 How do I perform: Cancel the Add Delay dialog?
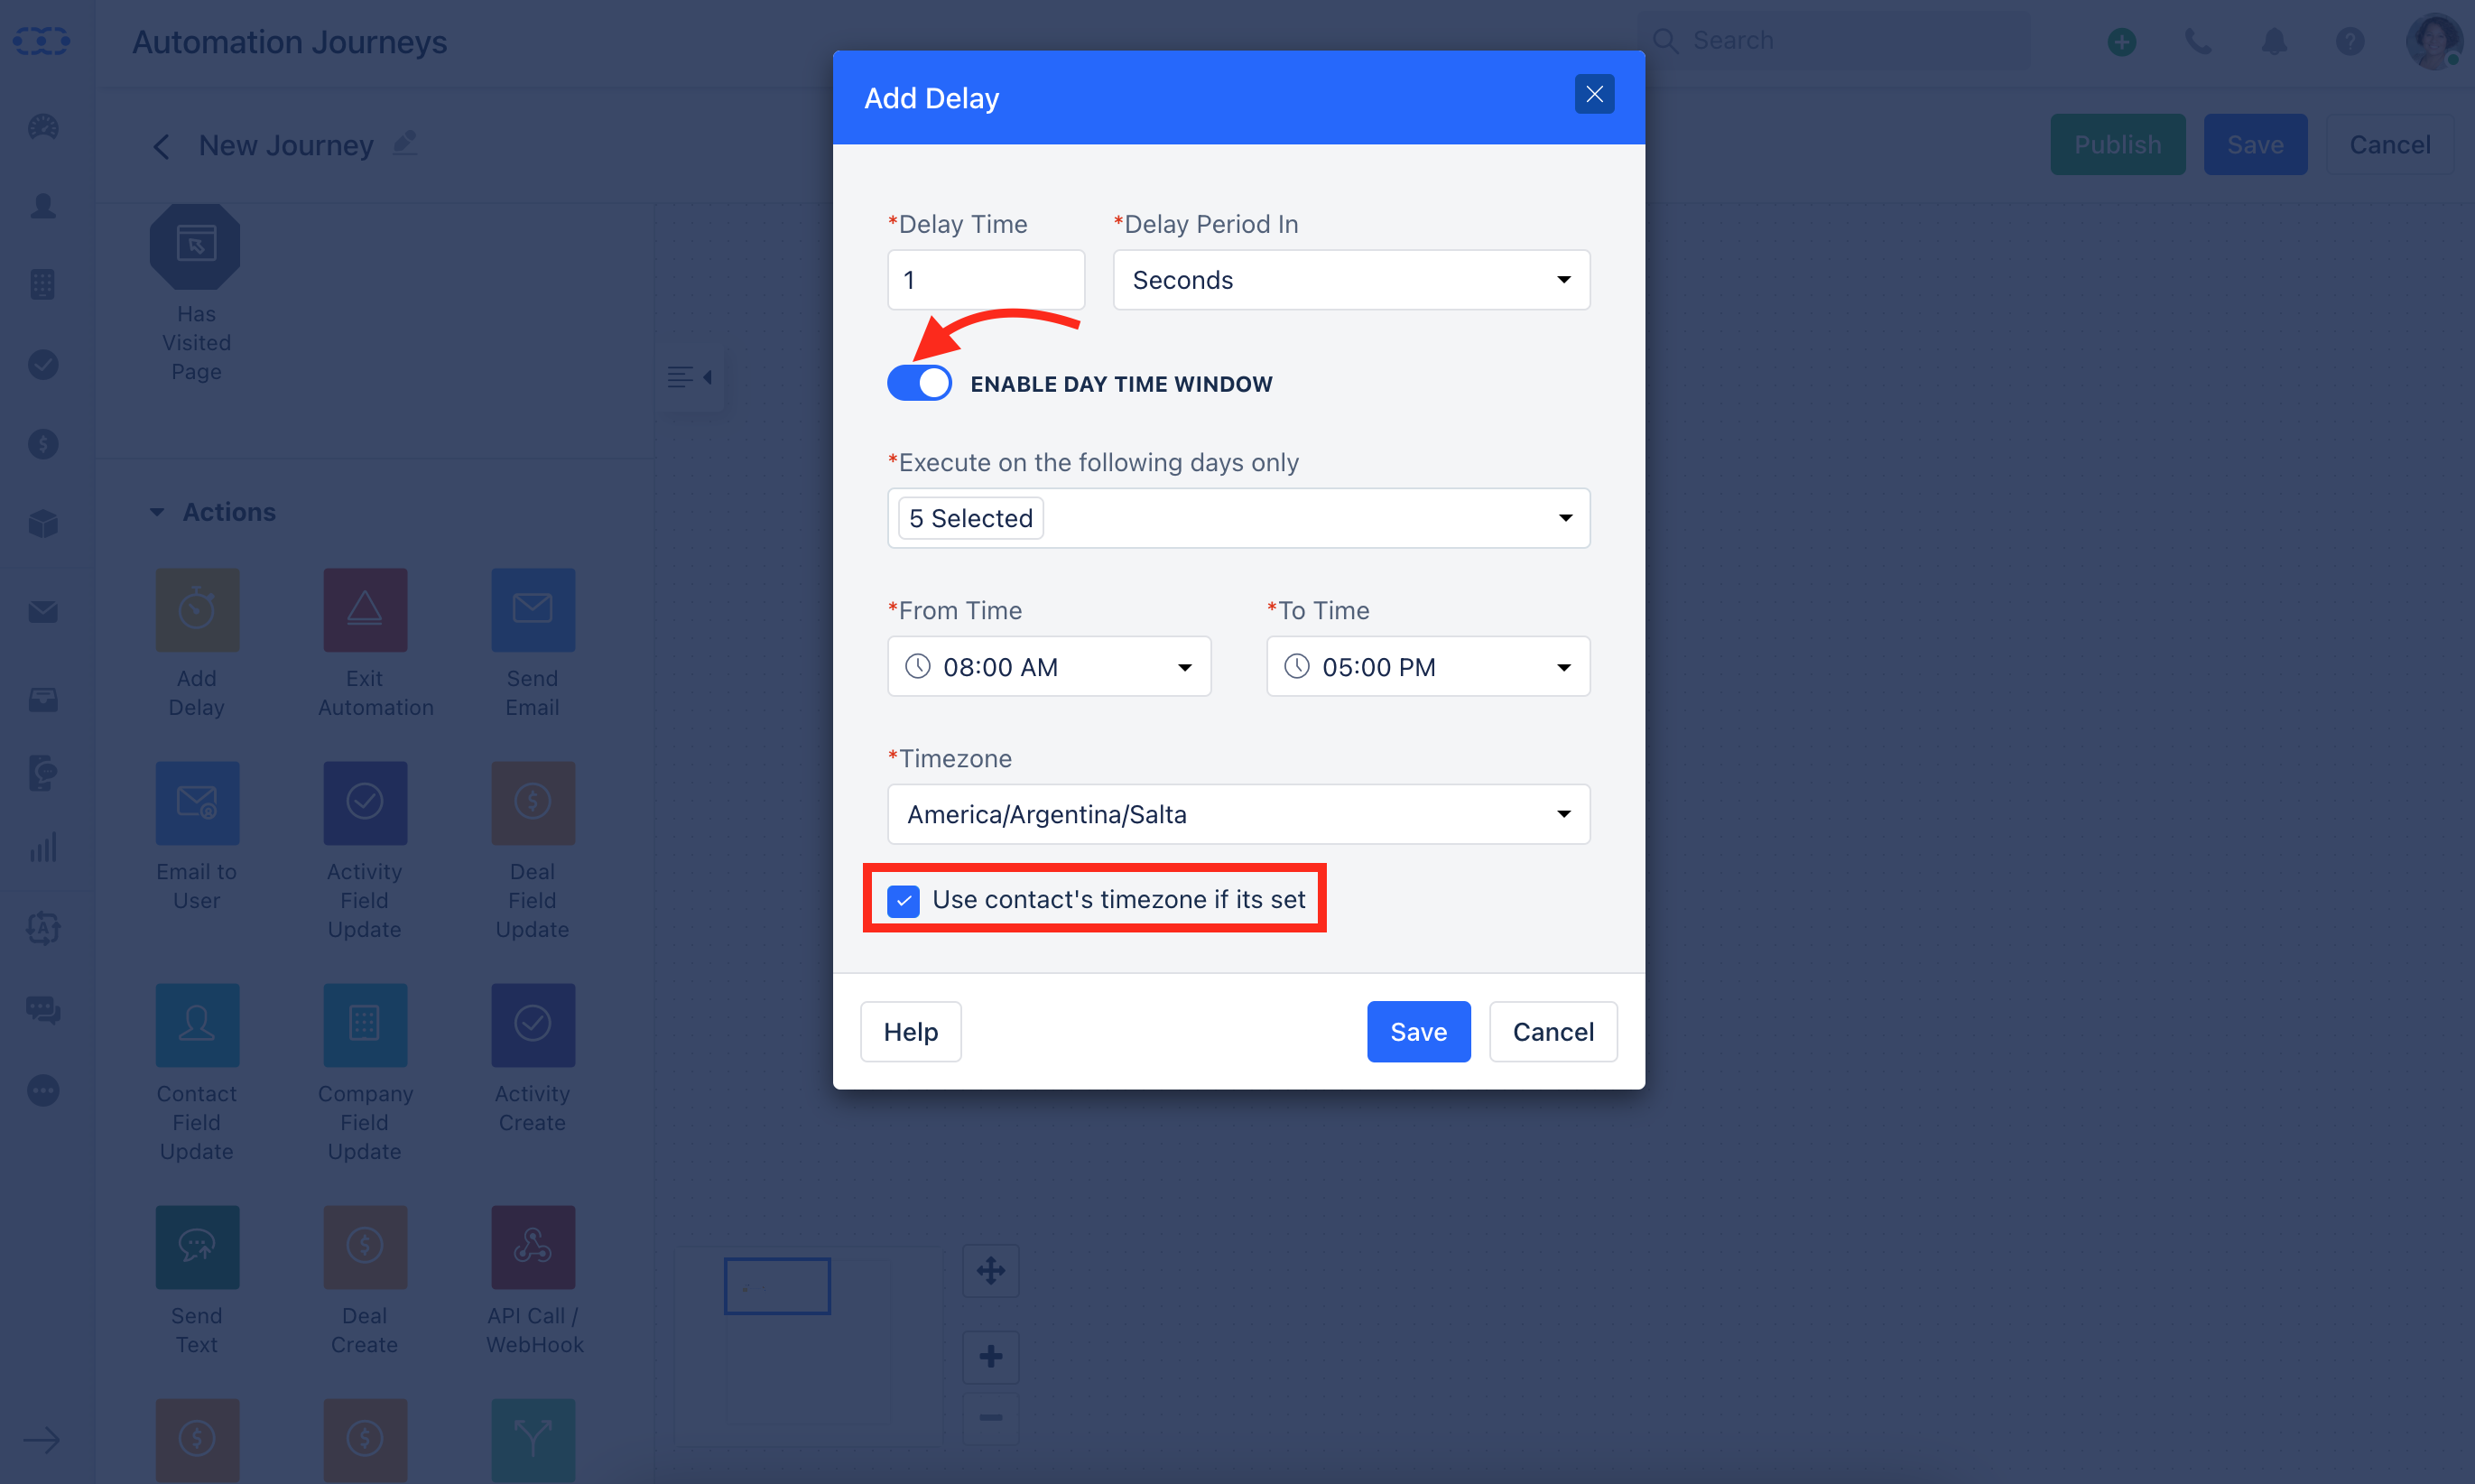tap(1553, 1031)
